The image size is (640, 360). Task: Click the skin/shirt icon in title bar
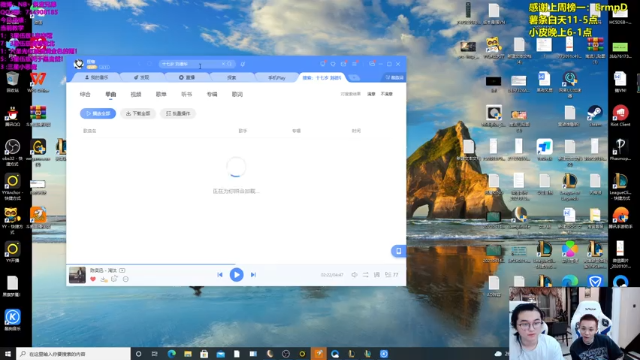coord(333,64)
